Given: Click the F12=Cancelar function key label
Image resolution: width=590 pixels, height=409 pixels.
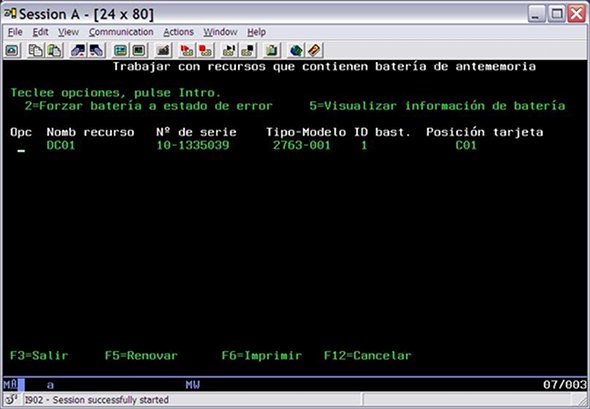Looking at the screenshot, I should pyautogui.click(x=368, y=356).
